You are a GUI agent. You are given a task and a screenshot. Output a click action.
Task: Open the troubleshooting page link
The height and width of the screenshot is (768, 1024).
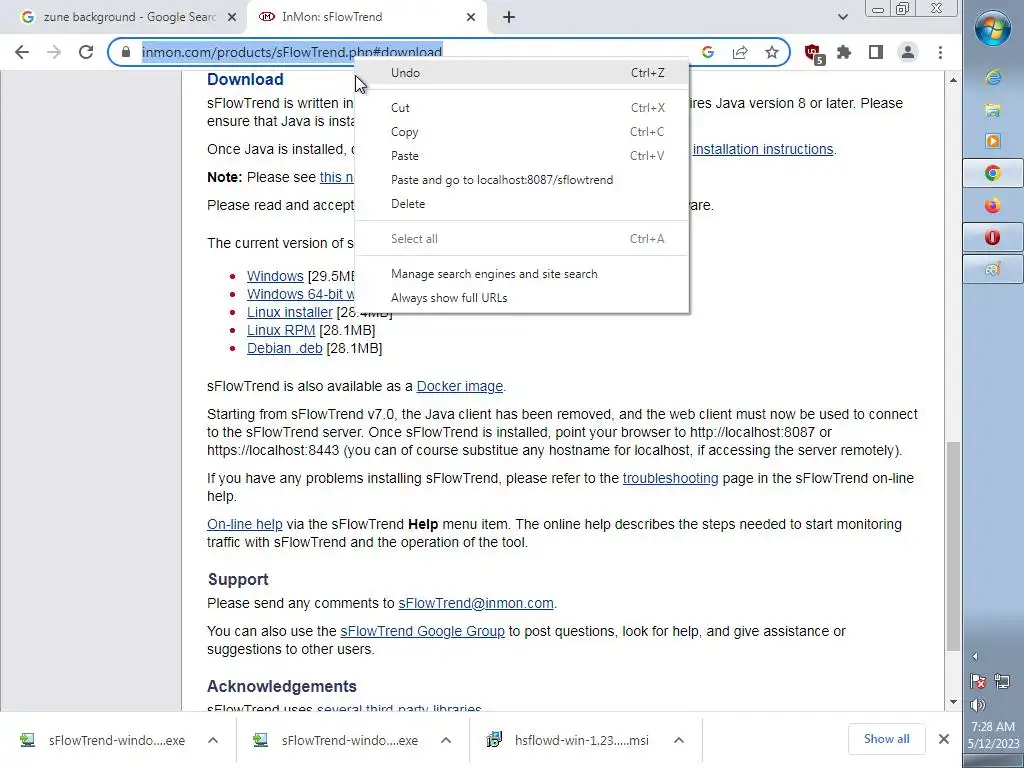tap(670, 479)
